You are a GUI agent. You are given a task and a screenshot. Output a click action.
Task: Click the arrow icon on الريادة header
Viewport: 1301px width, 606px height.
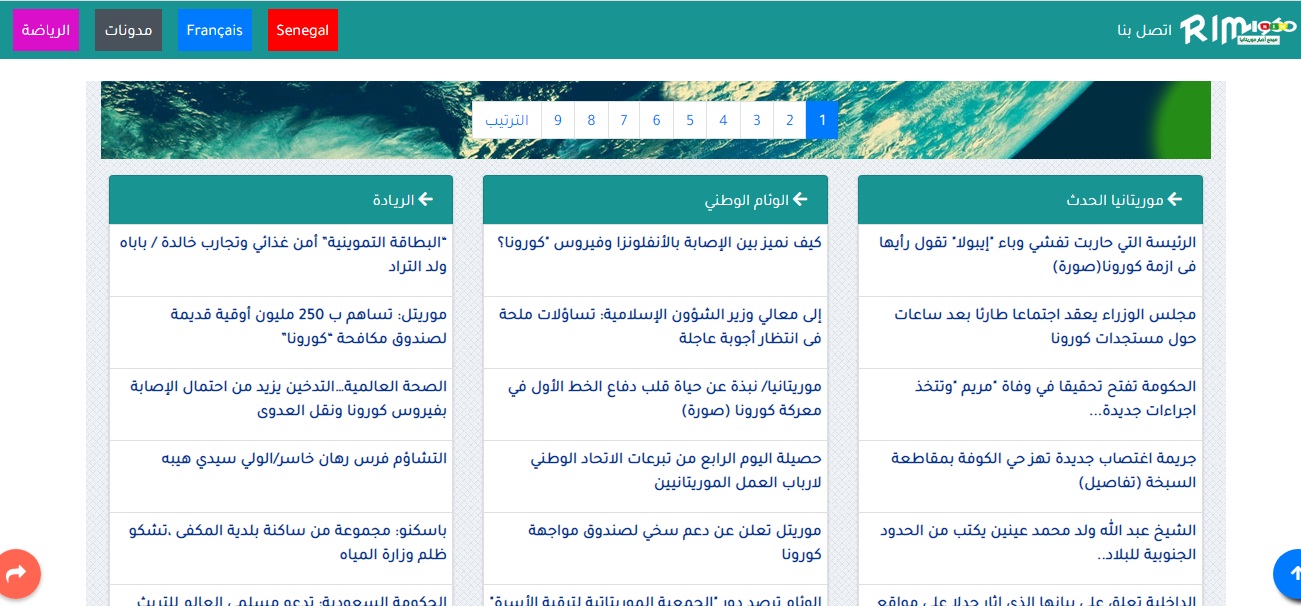click(427, 199)
